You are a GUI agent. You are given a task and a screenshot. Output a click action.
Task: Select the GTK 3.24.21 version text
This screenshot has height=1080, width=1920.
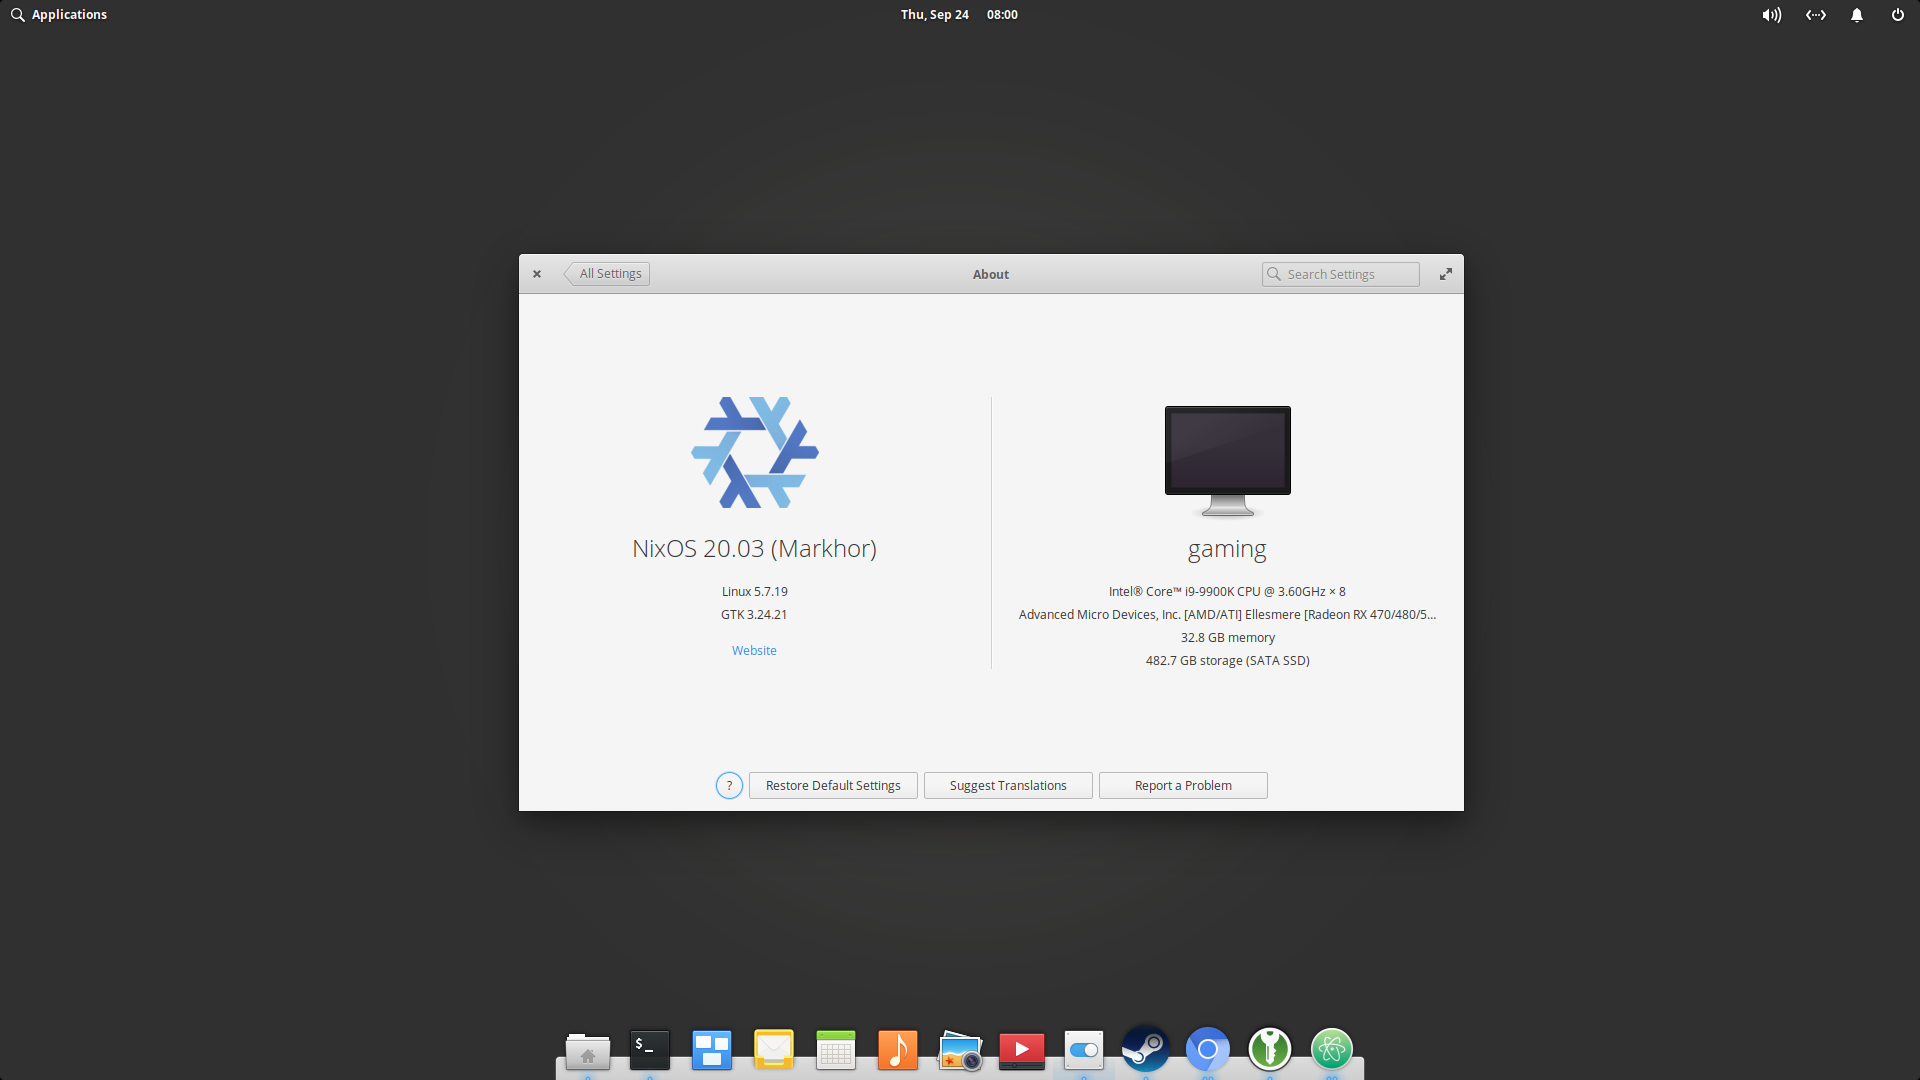[754, 615]
